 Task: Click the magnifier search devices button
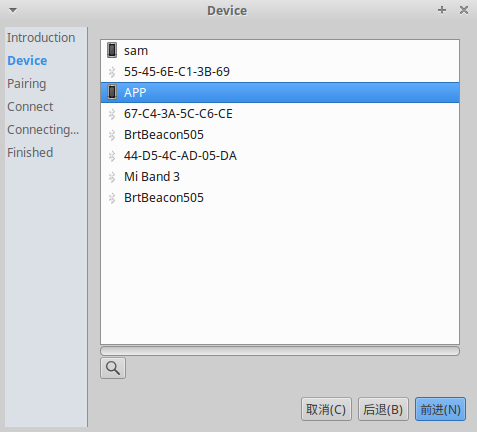[113, 368]
